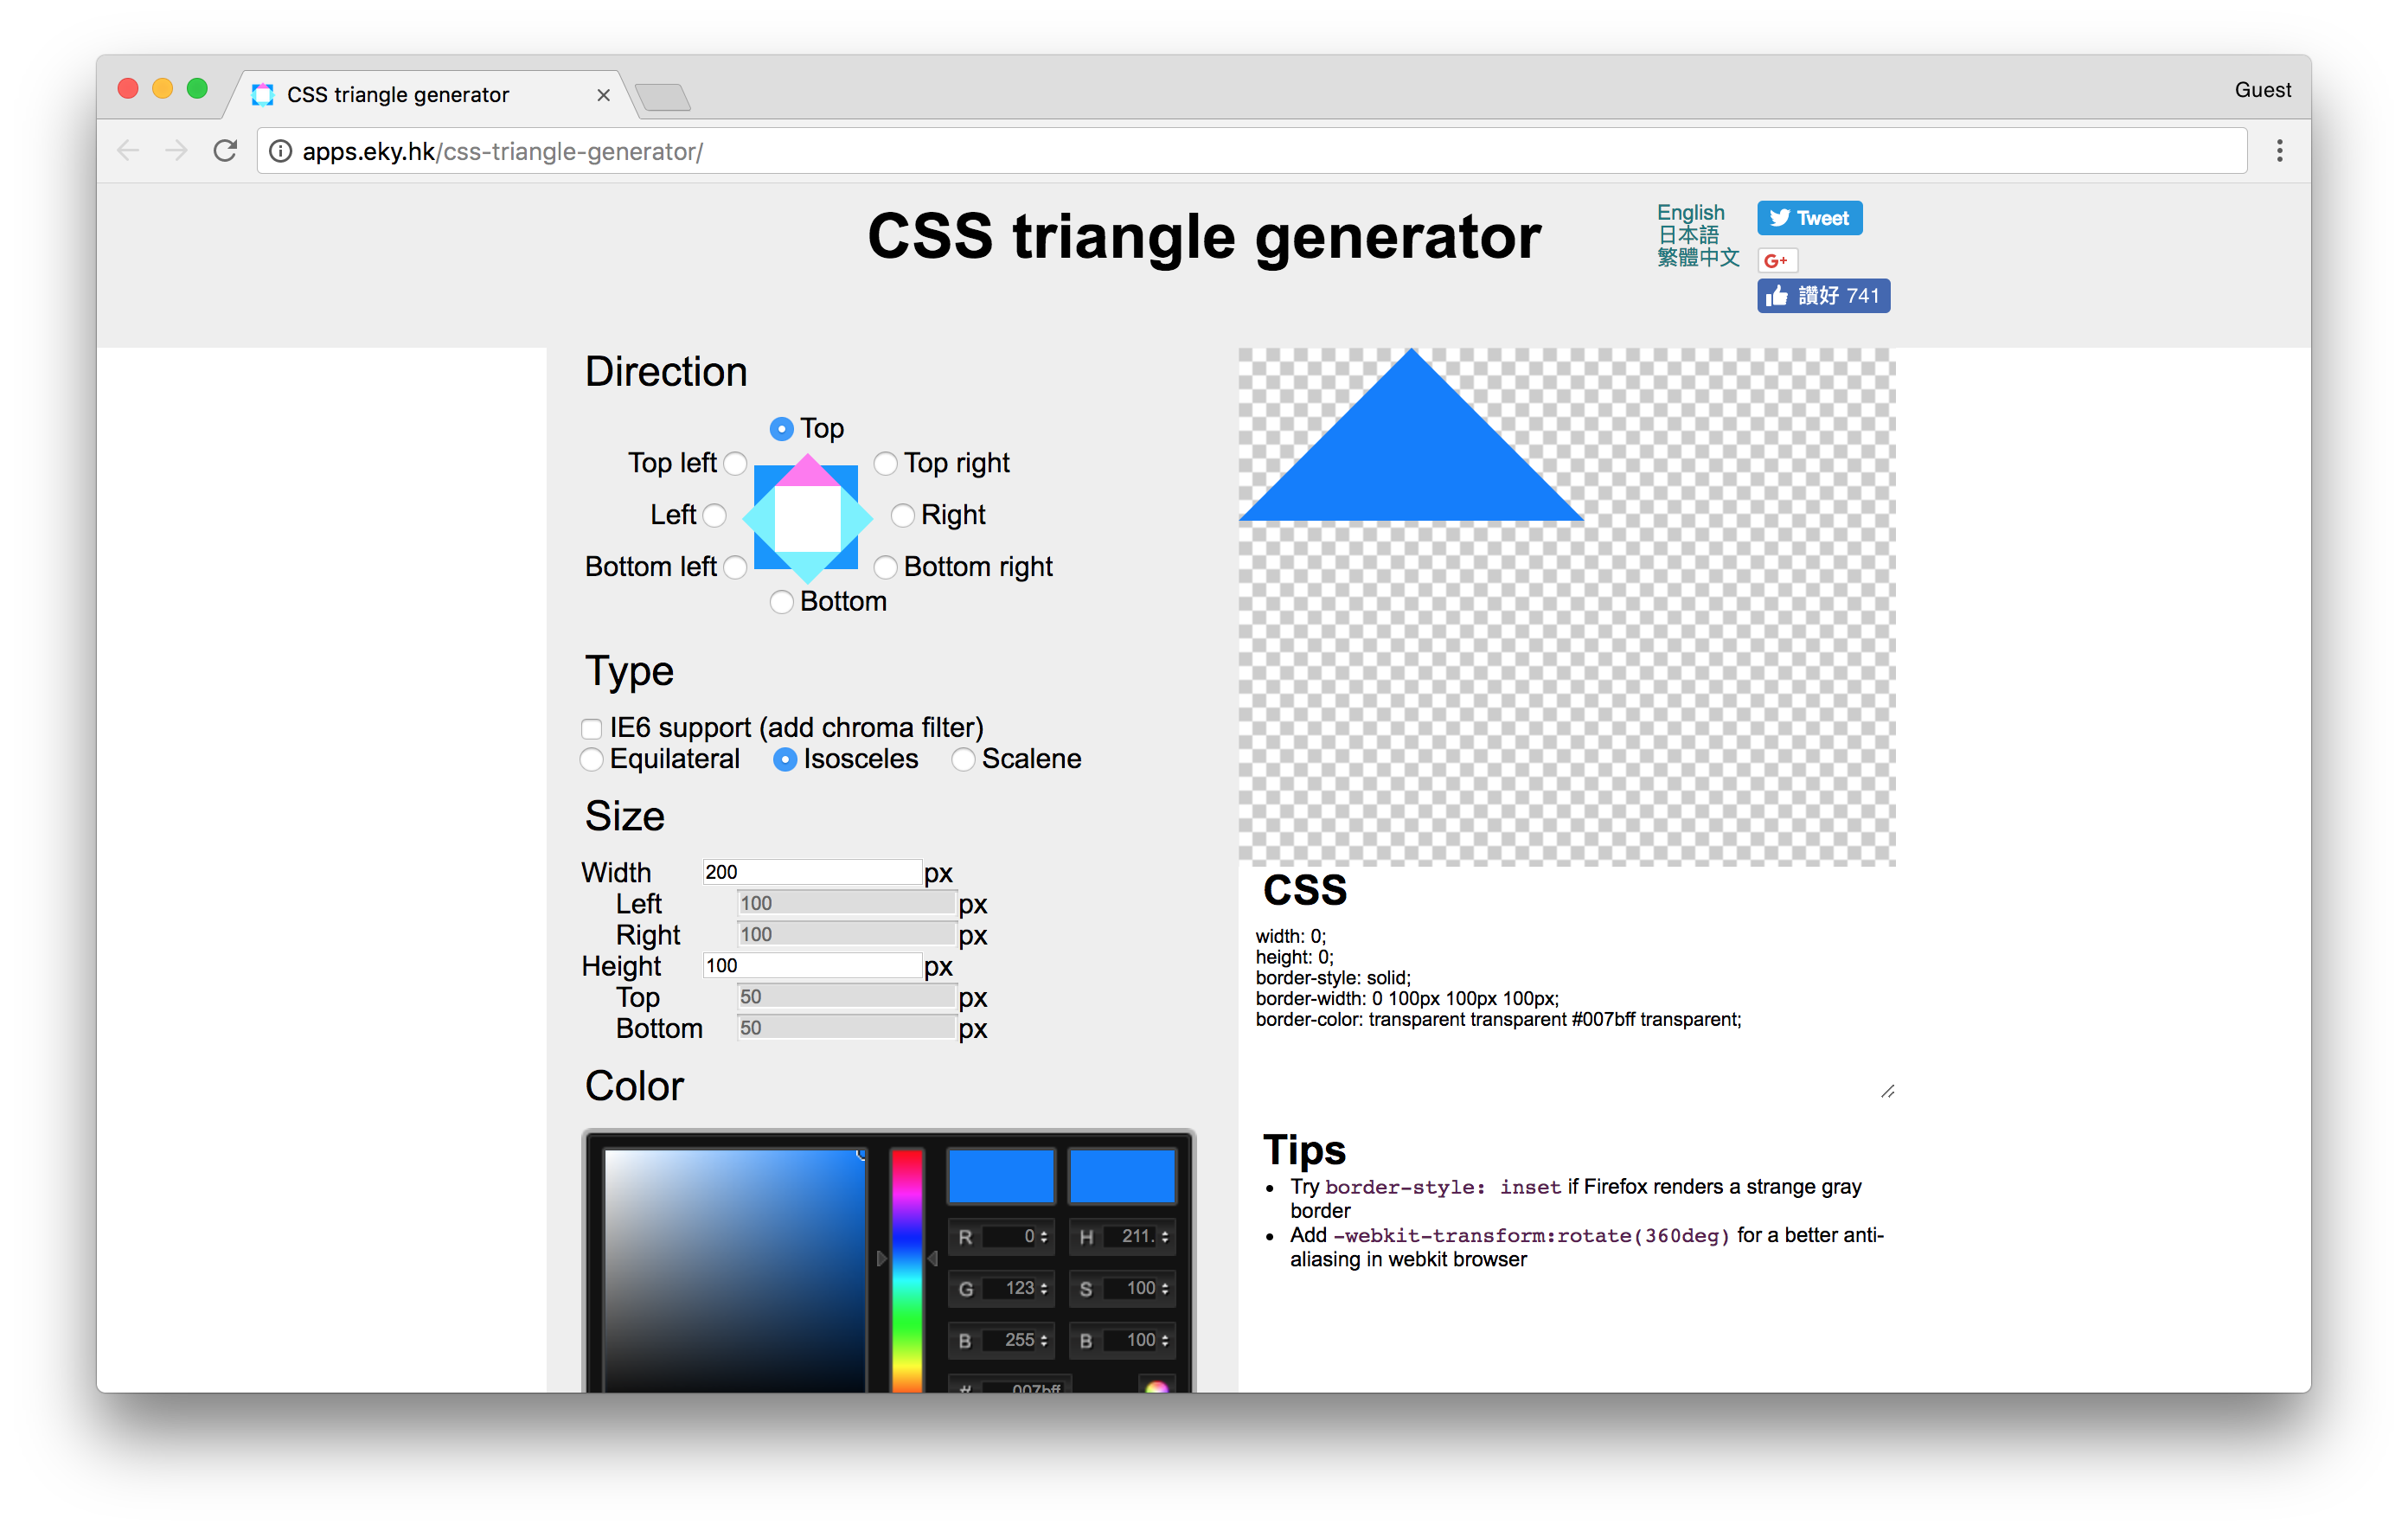
Task: Click the Tweet button
Action: [1808, 218]
